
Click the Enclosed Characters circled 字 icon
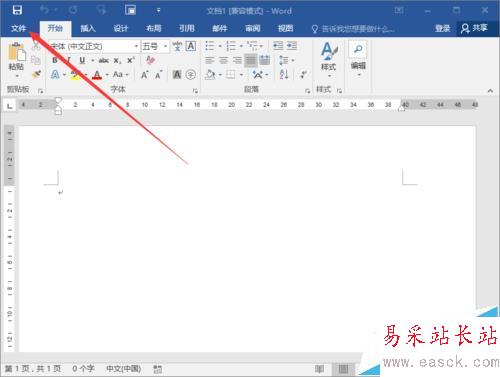[x=191, y=75]
